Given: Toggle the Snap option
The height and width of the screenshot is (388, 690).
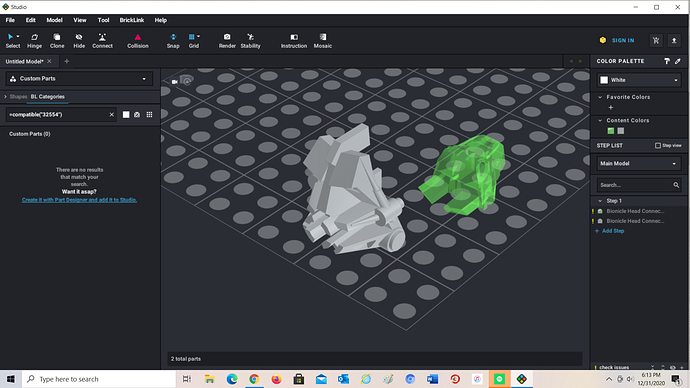Looking at the screenshot, I should point(173,41).
